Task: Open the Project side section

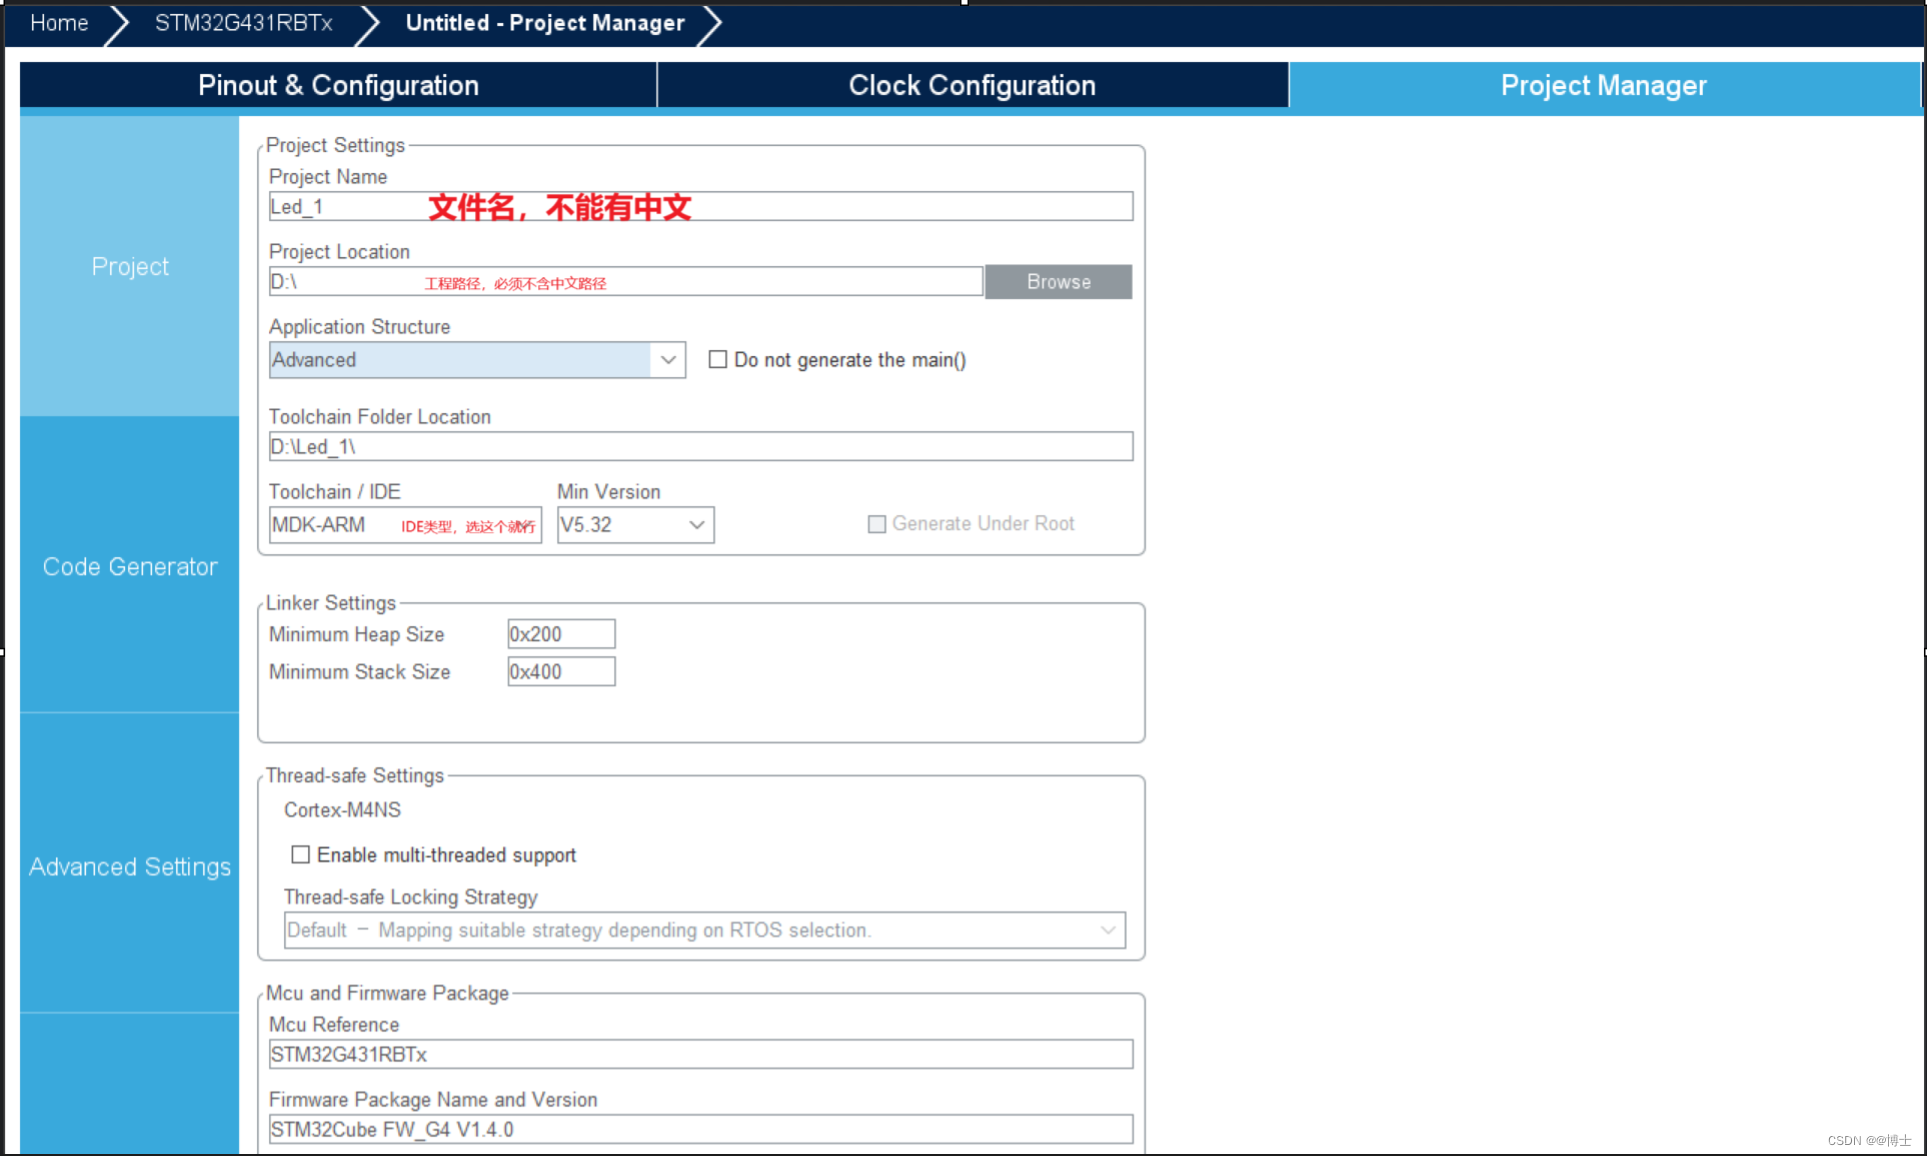Action: point(130,266)
